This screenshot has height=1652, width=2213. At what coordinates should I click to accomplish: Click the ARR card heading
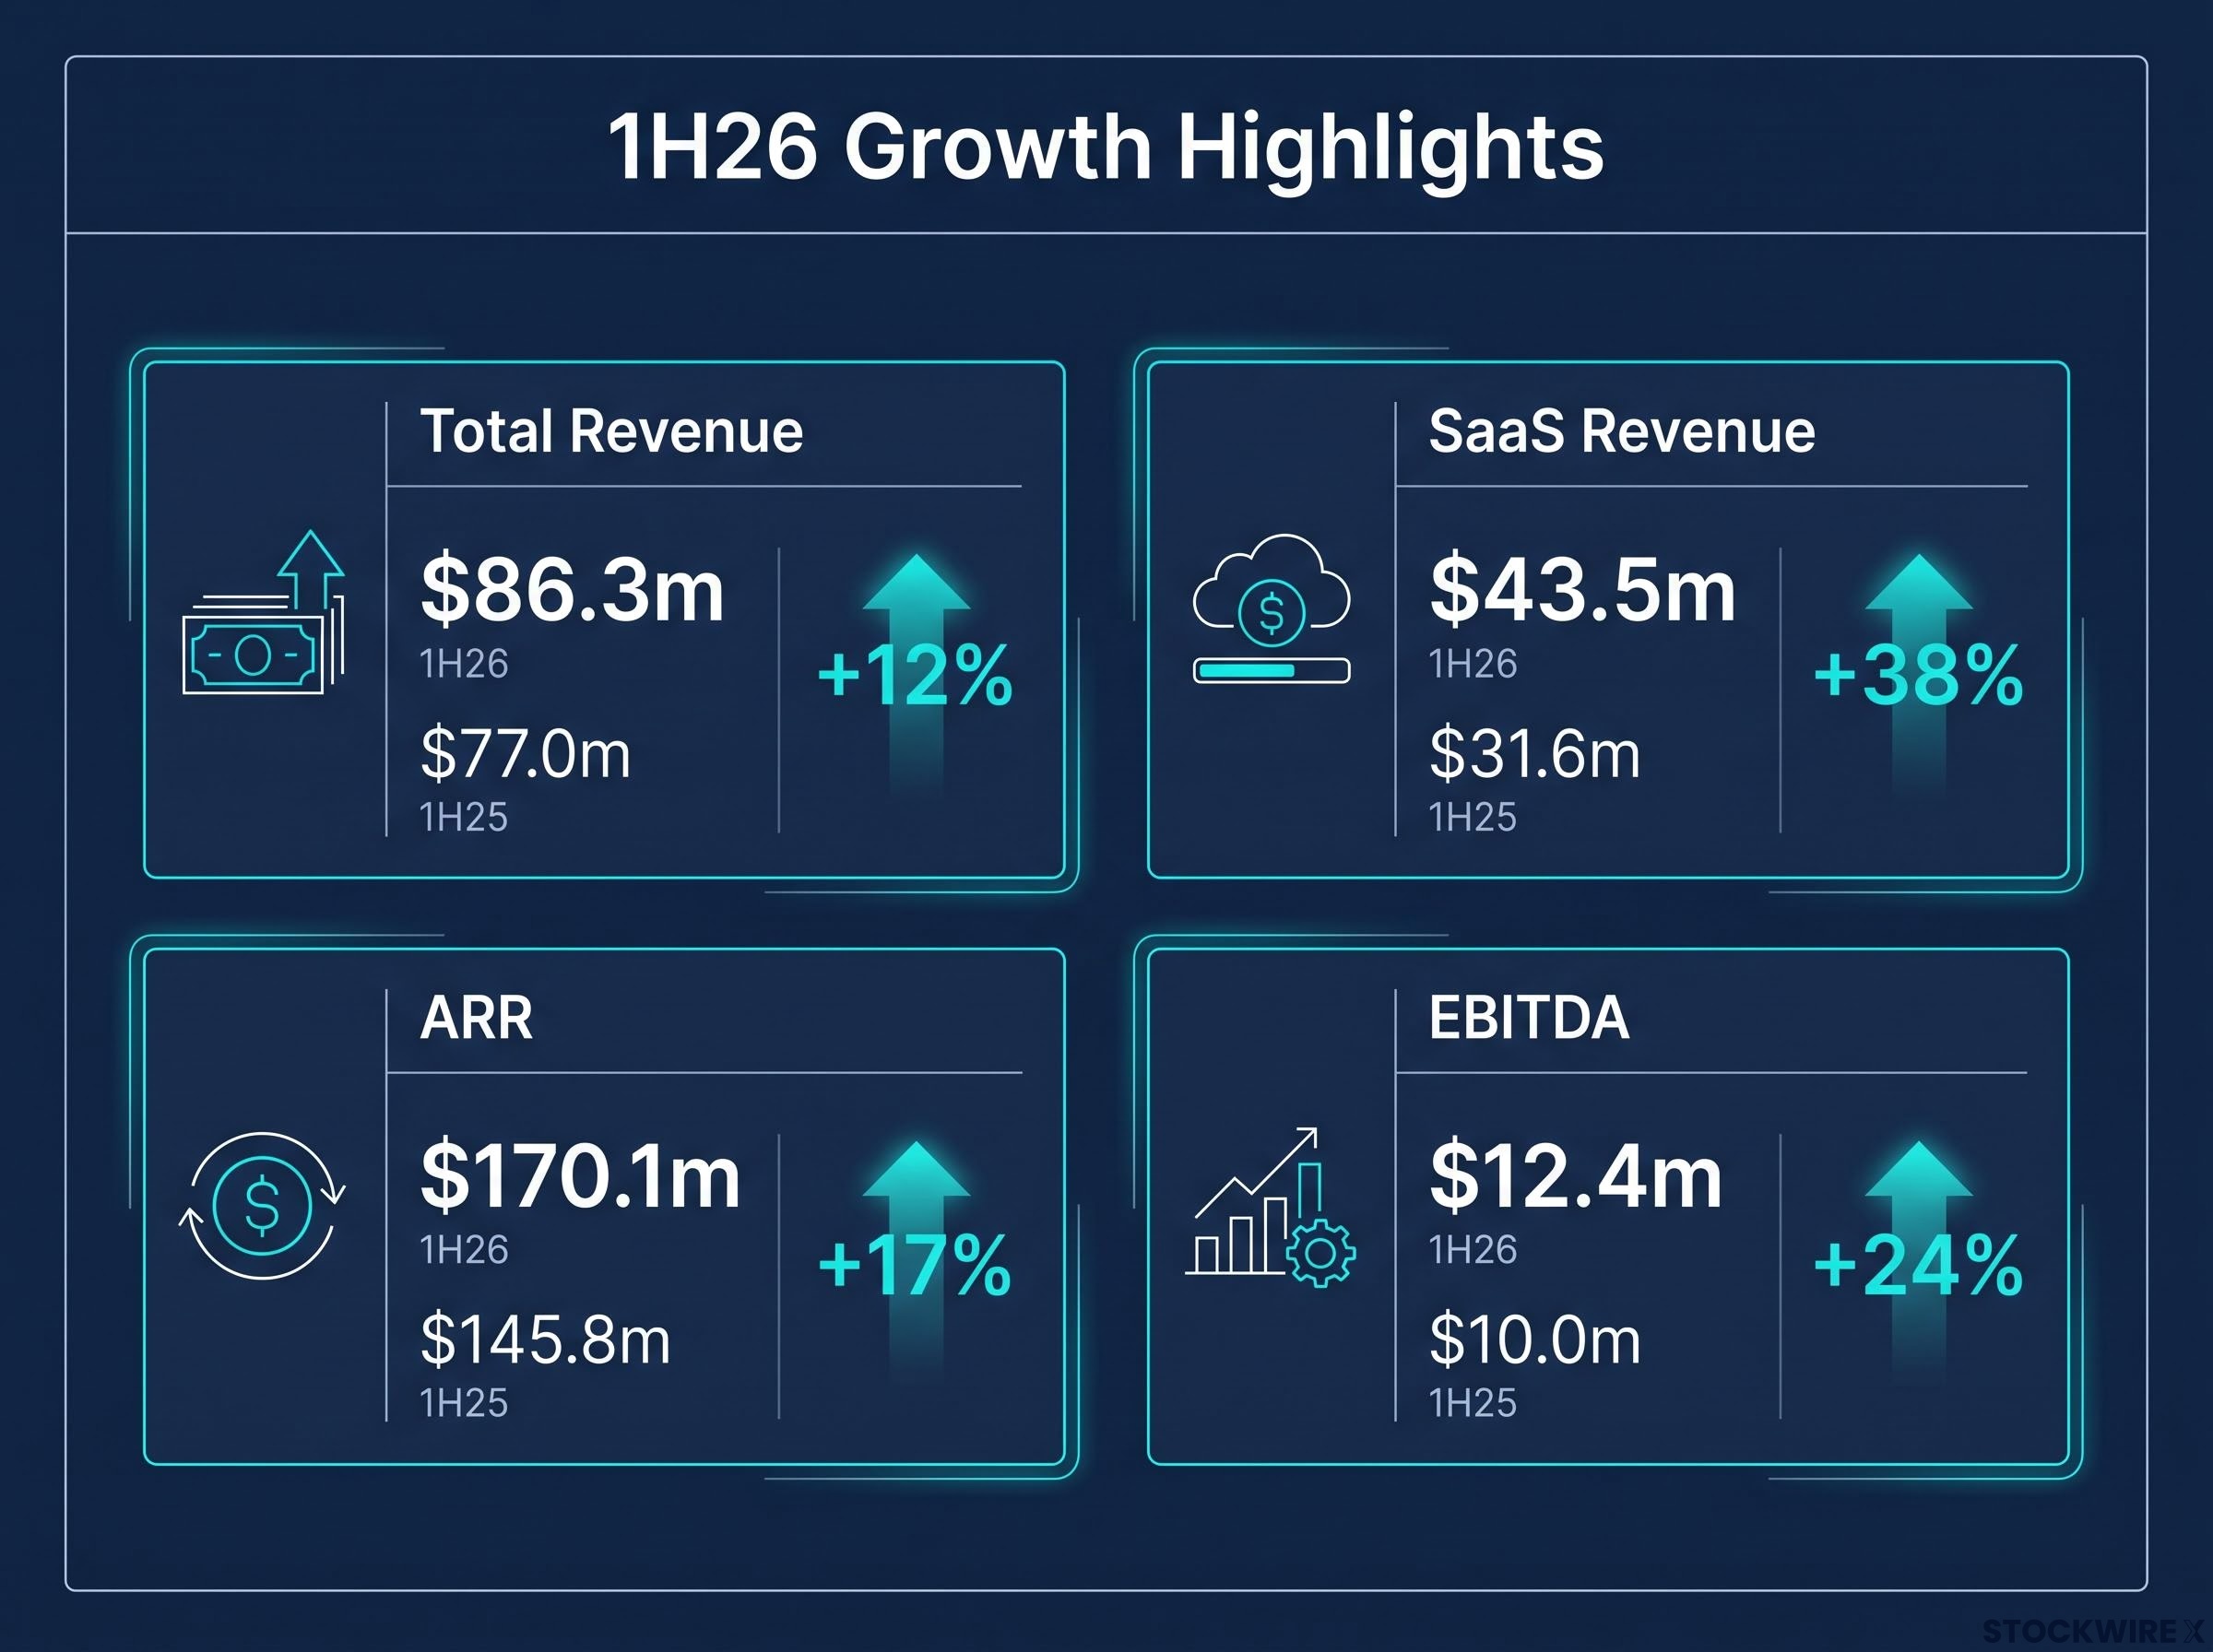tap(476, 1018)
